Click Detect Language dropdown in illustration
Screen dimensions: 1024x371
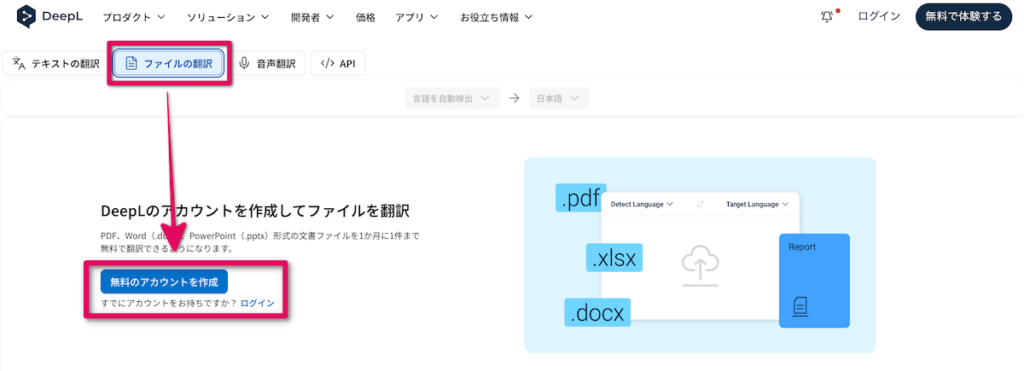642,204
